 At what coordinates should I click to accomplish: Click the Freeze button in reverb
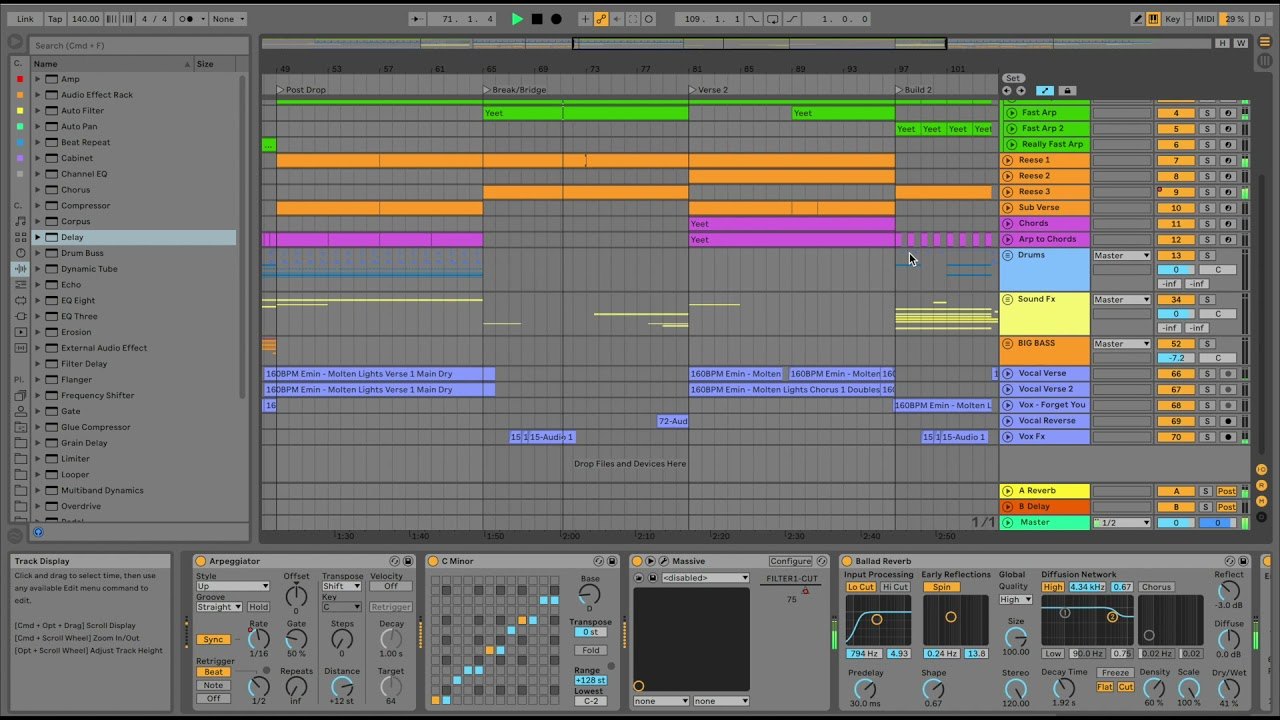coord(1116,673)
